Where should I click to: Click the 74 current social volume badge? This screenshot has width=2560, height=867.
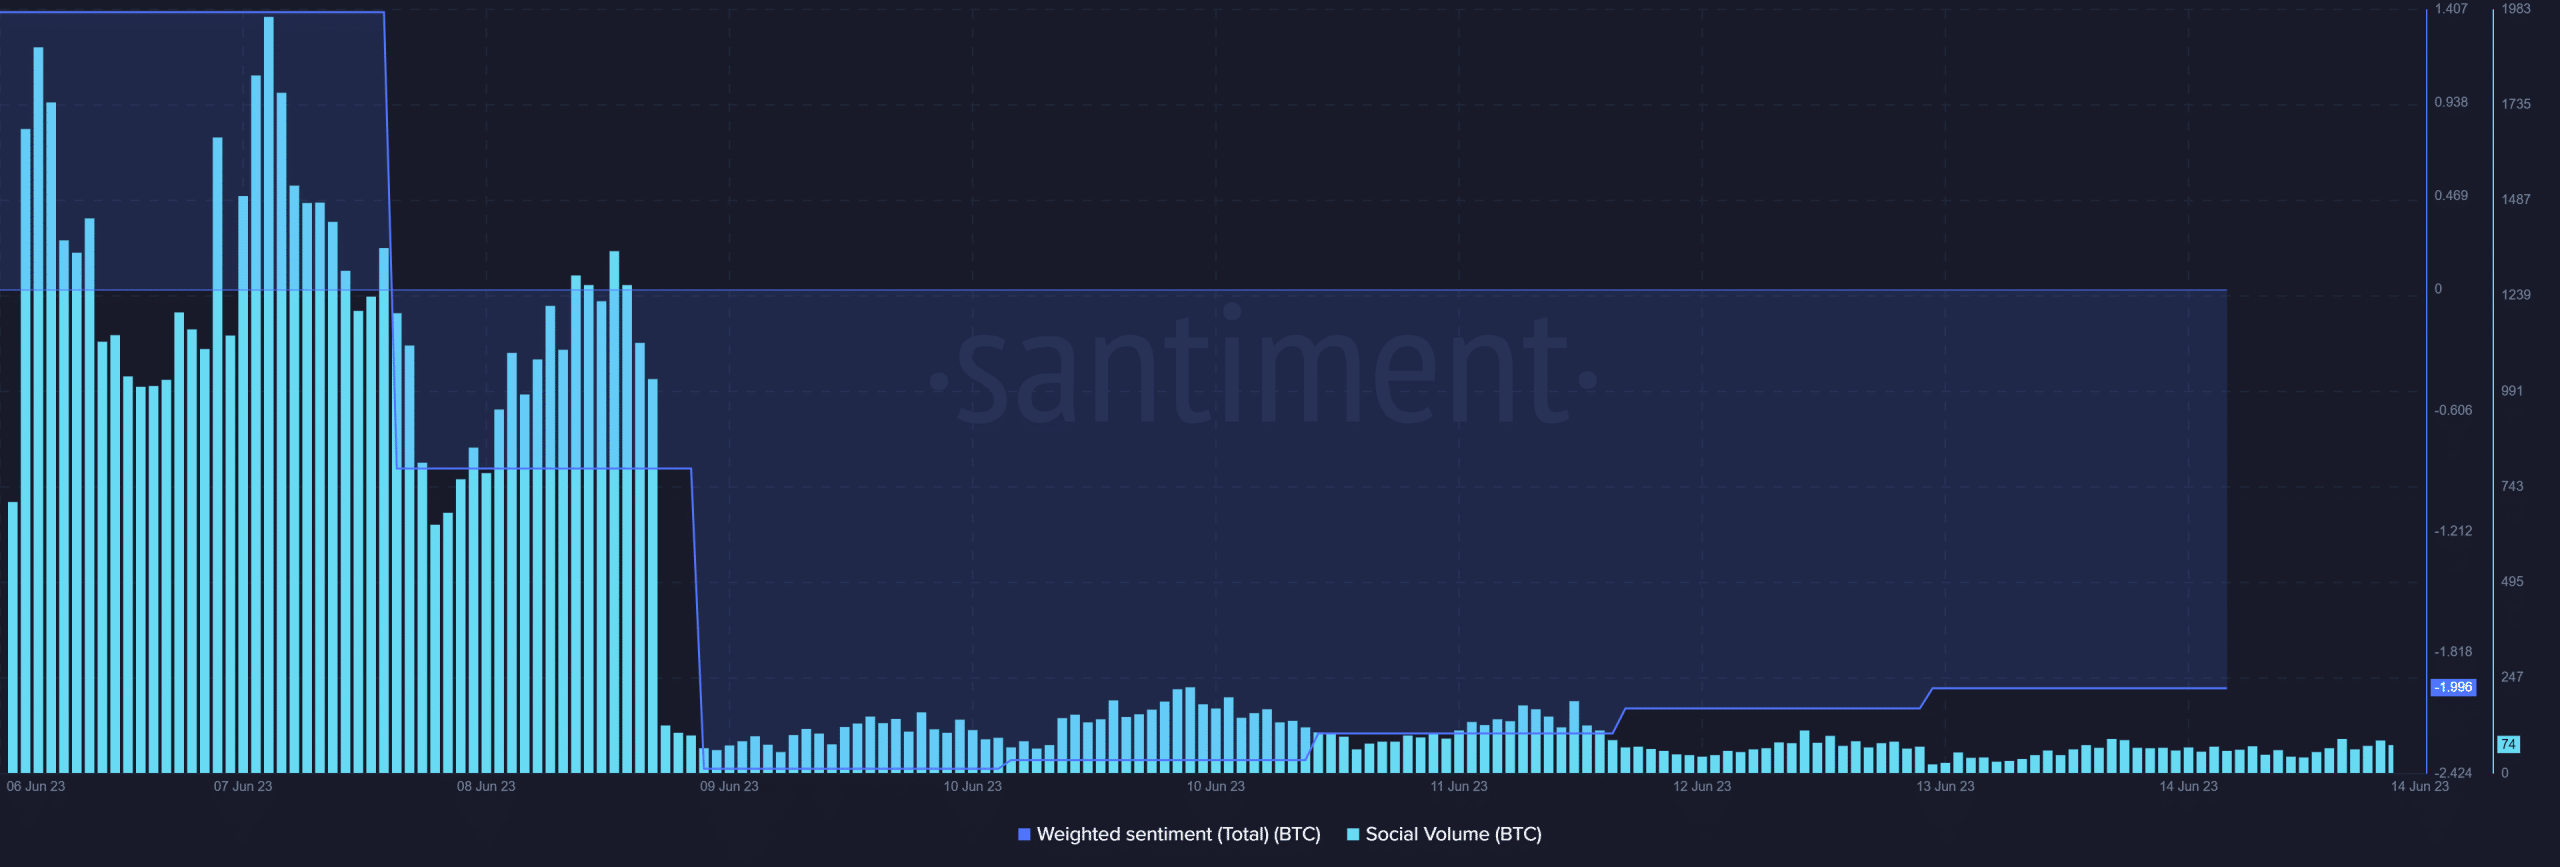(2508, 744)
